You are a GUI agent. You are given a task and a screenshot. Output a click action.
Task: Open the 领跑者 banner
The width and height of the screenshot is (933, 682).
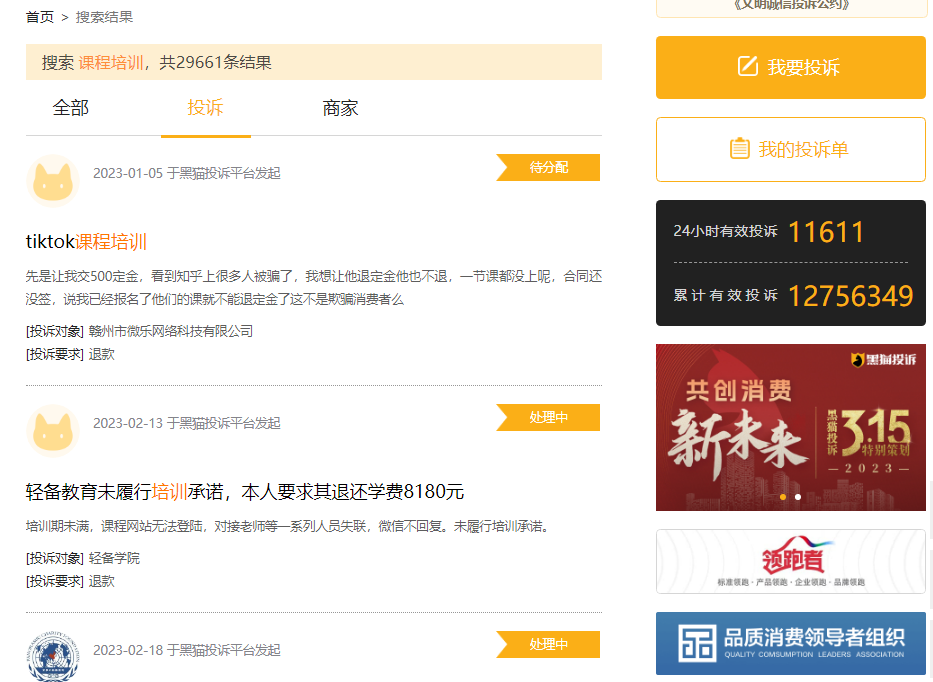tap(791, 561)
